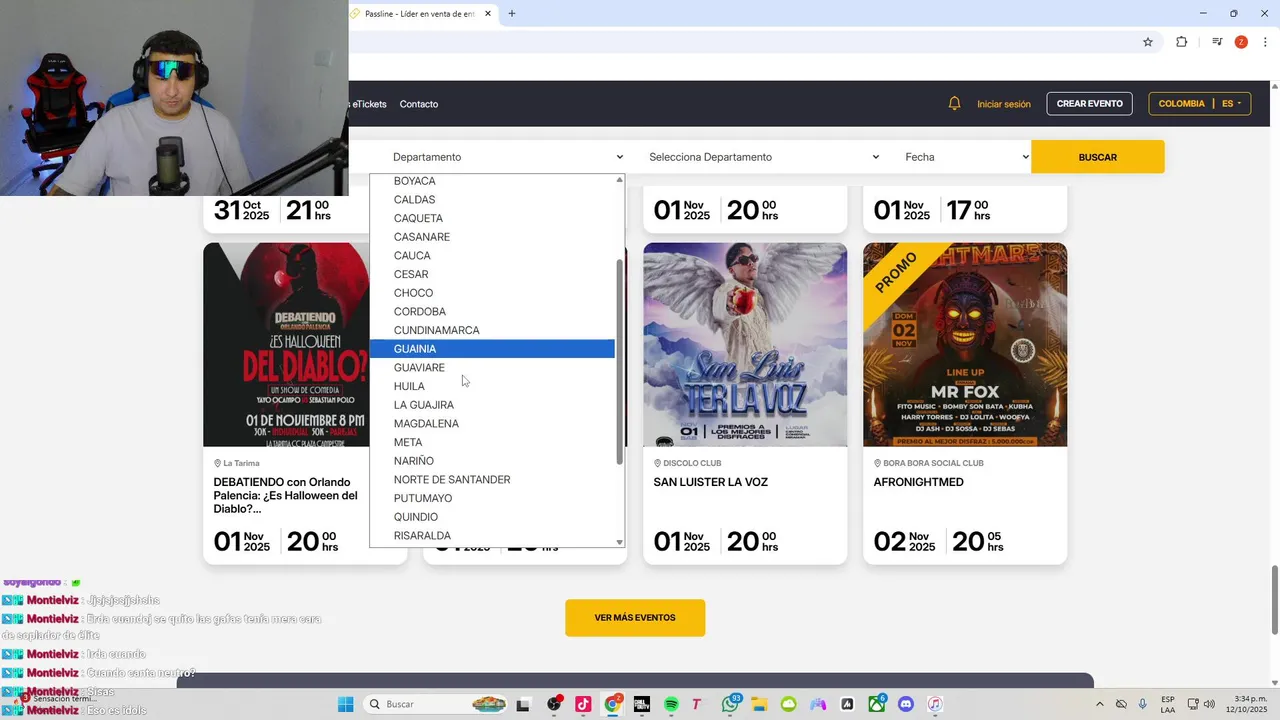Open the media control icon in Chrome toolbar

(x=1217, y=42)
